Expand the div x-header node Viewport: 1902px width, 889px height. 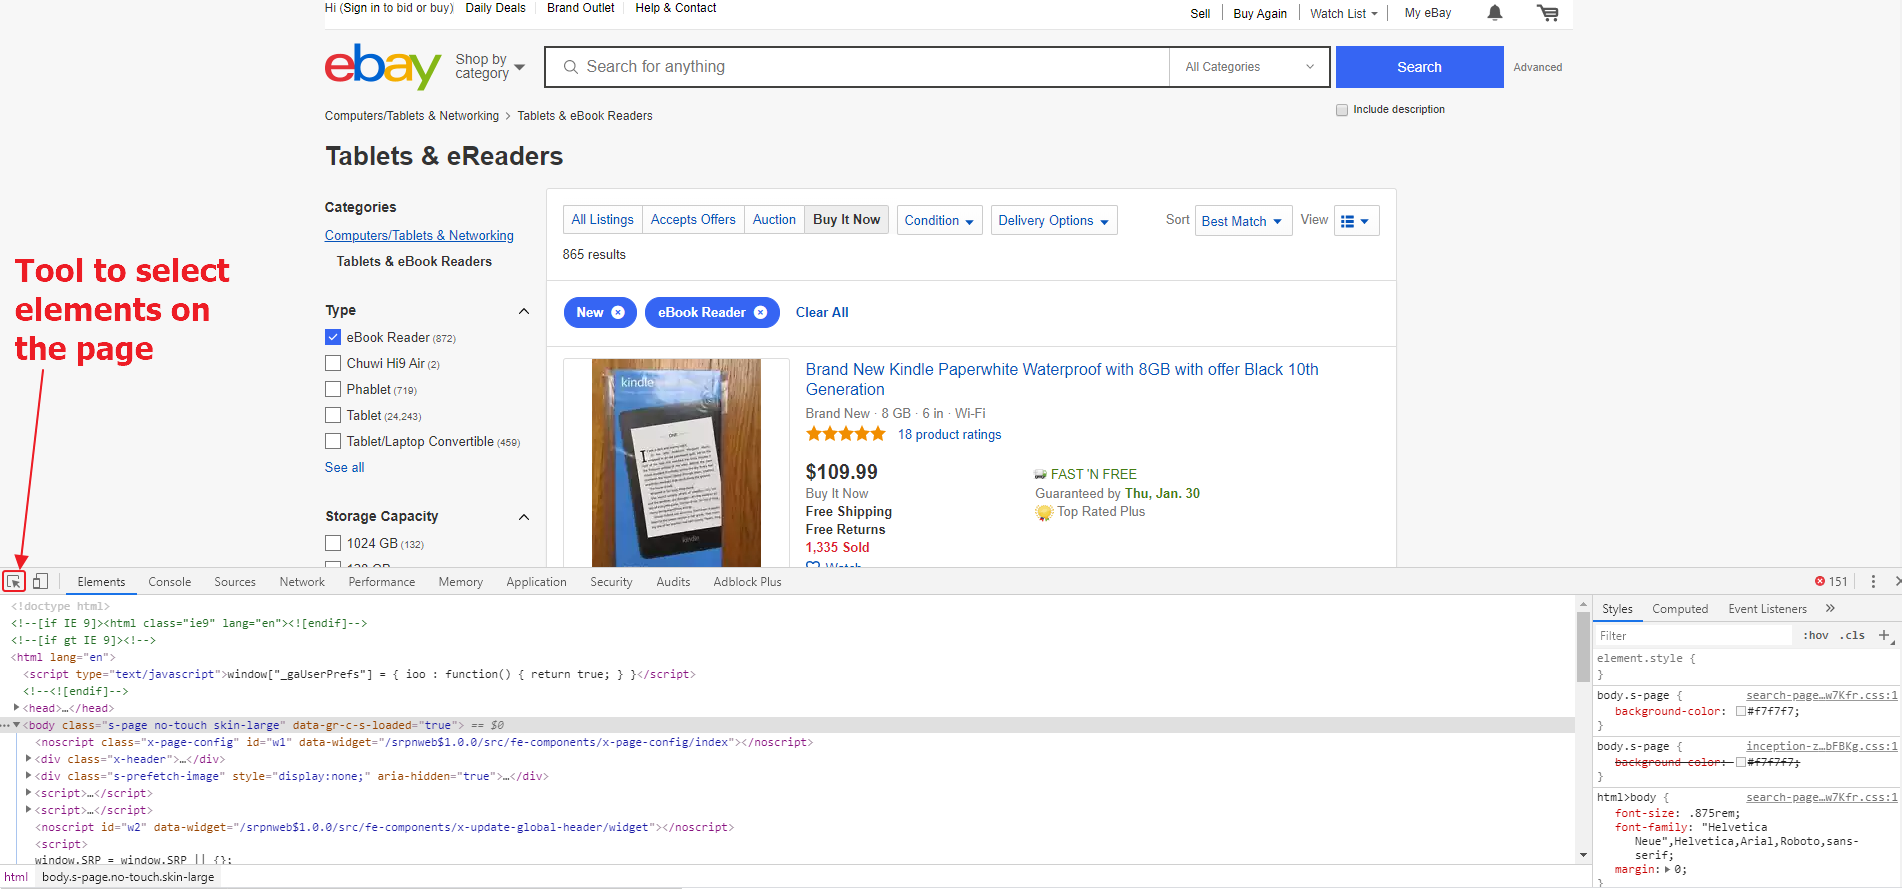(x=28, y=759)
